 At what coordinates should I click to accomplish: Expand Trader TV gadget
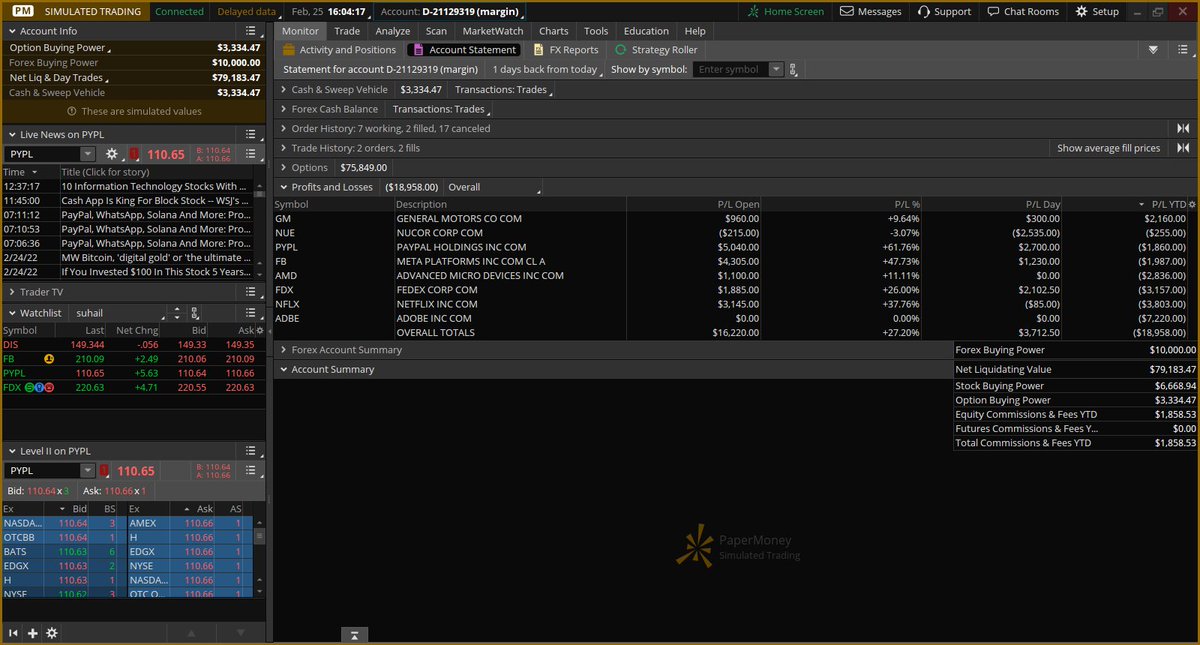point(11,292)
